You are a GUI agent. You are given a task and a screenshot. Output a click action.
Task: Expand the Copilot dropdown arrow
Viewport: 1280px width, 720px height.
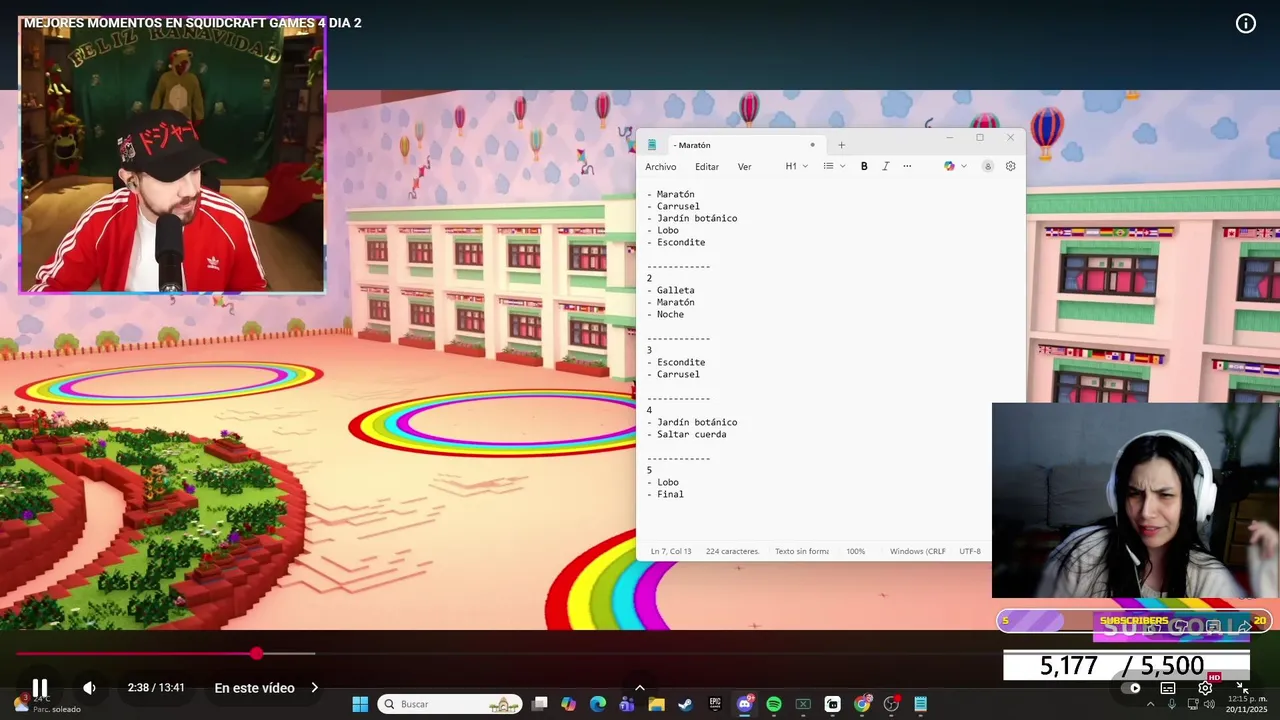[964, 166]
